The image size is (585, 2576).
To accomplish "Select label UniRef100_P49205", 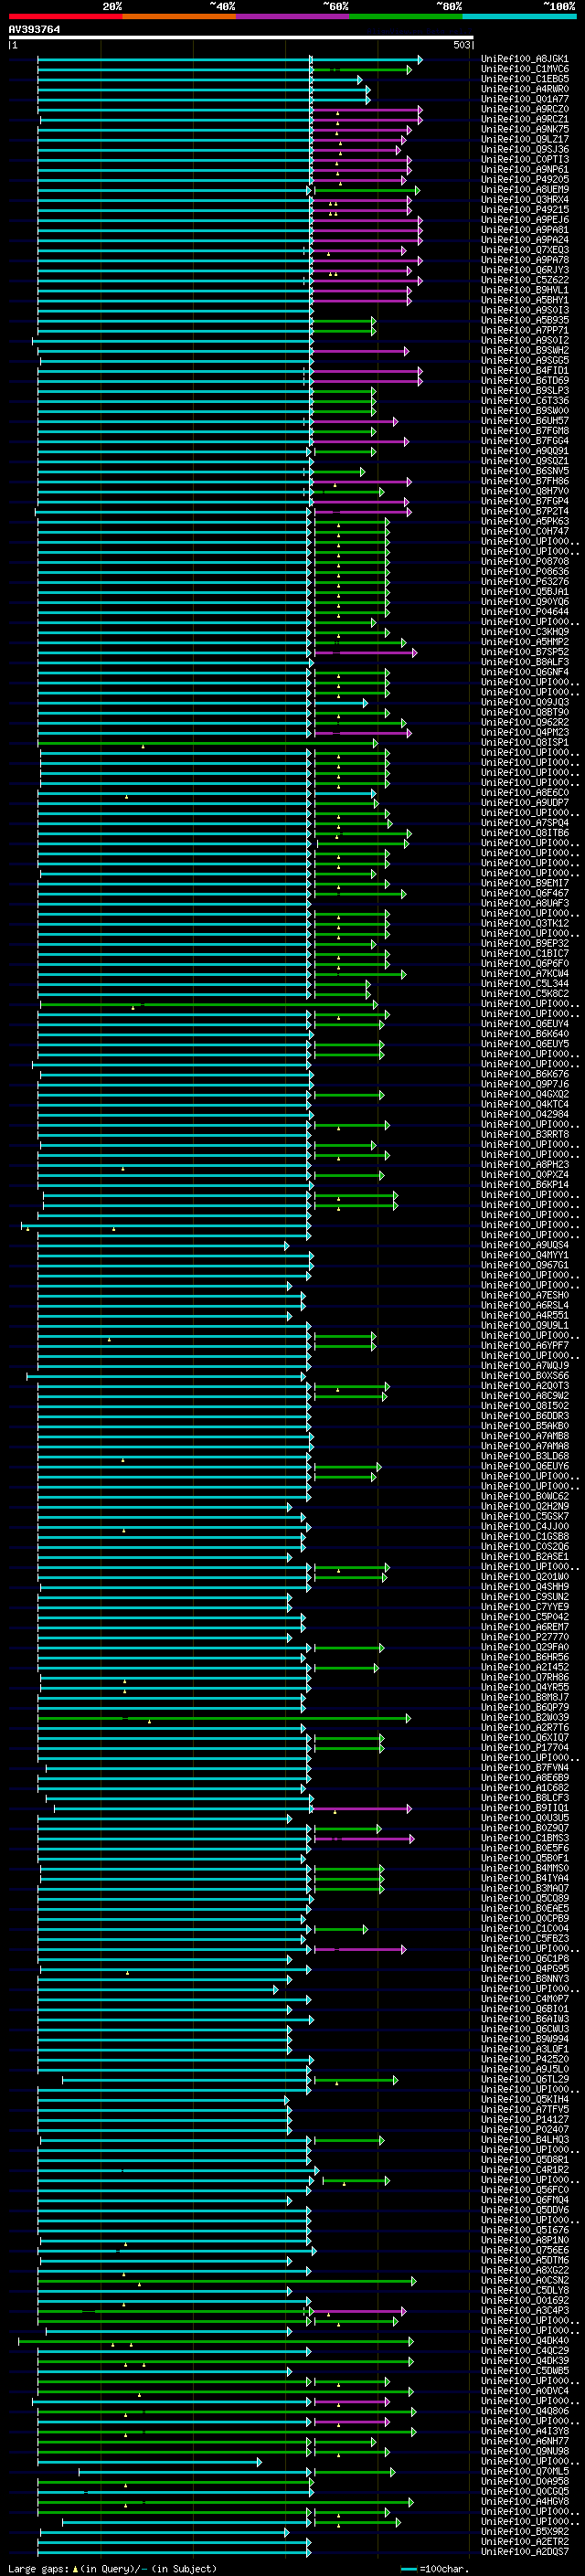I will coord(525,179).
